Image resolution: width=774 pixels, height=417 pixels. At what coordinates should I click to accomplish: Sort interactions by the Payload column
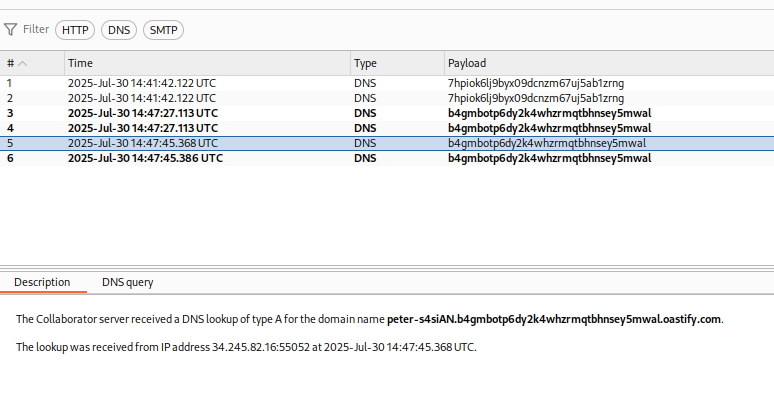(x=467, y=63)
